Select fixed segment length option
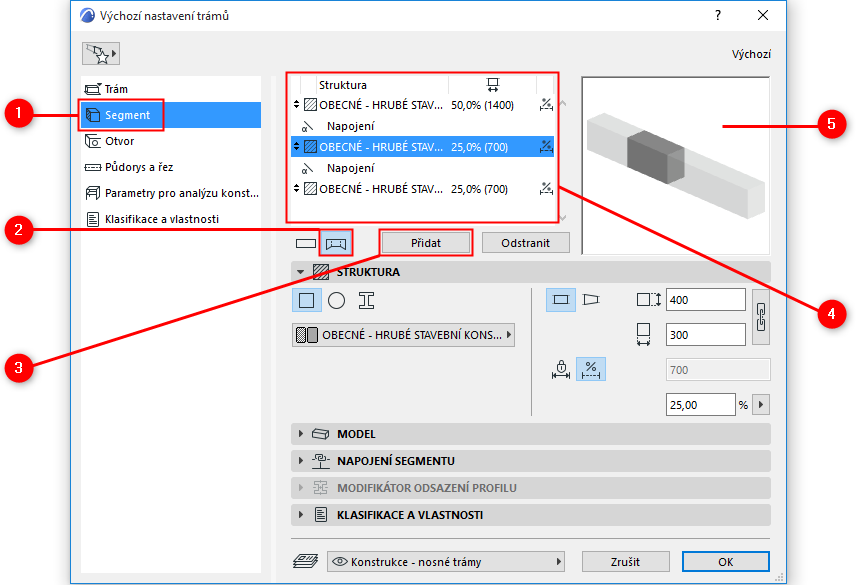 (561, 369)
